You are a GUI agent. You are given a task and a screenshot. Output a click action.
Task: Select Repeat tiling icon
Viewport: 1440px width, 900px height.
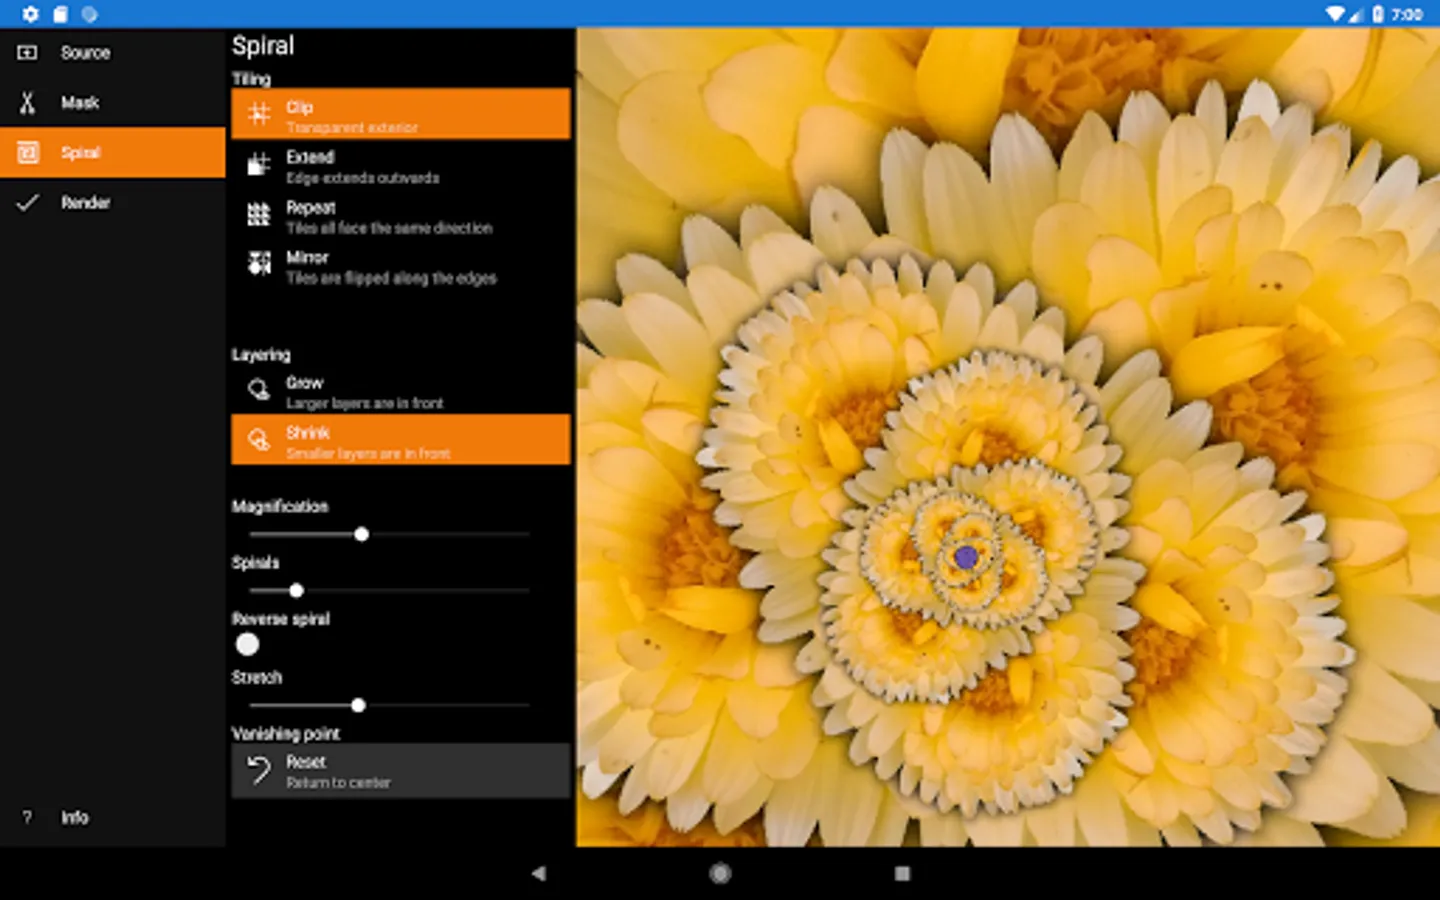tap(259, 215)
